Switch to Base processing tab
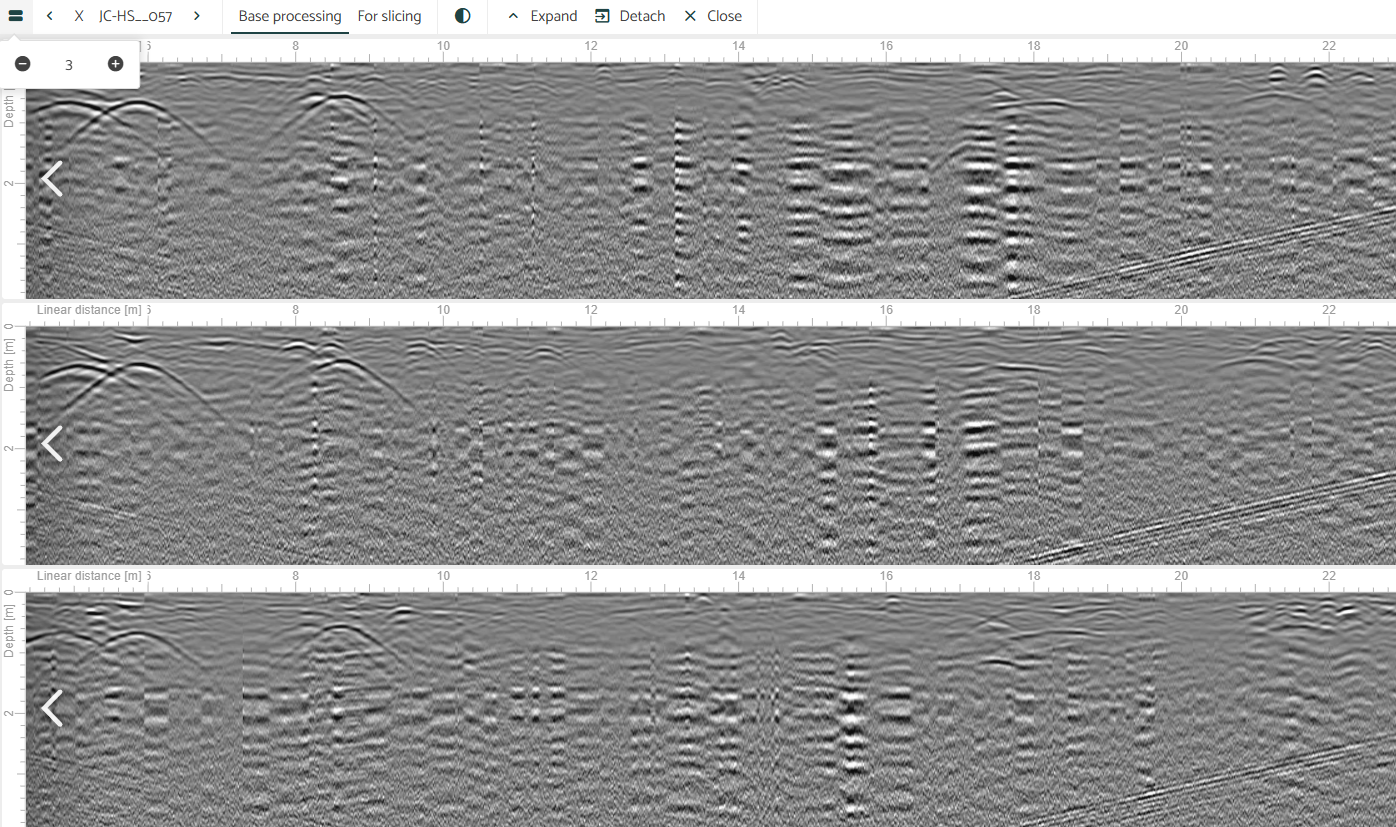1396x827 pixels. tap(290, 16)
